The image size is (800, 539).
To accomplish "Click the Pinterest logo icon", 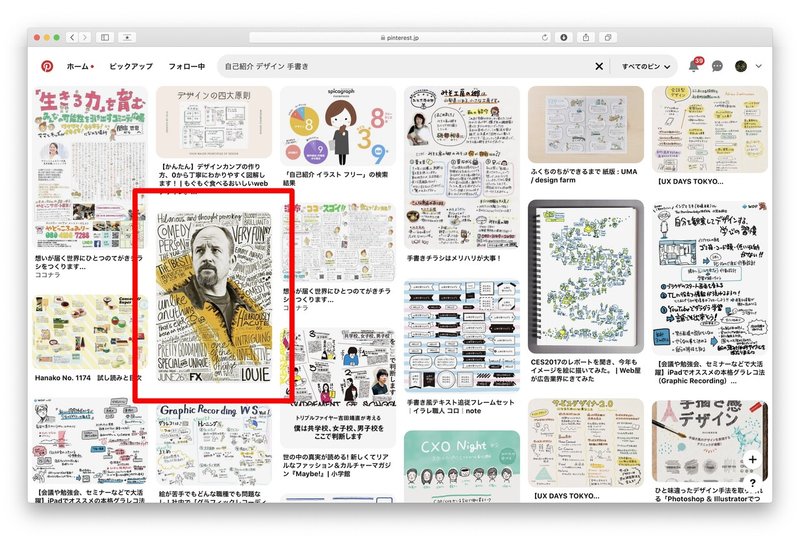I will [x=47, y=66].
